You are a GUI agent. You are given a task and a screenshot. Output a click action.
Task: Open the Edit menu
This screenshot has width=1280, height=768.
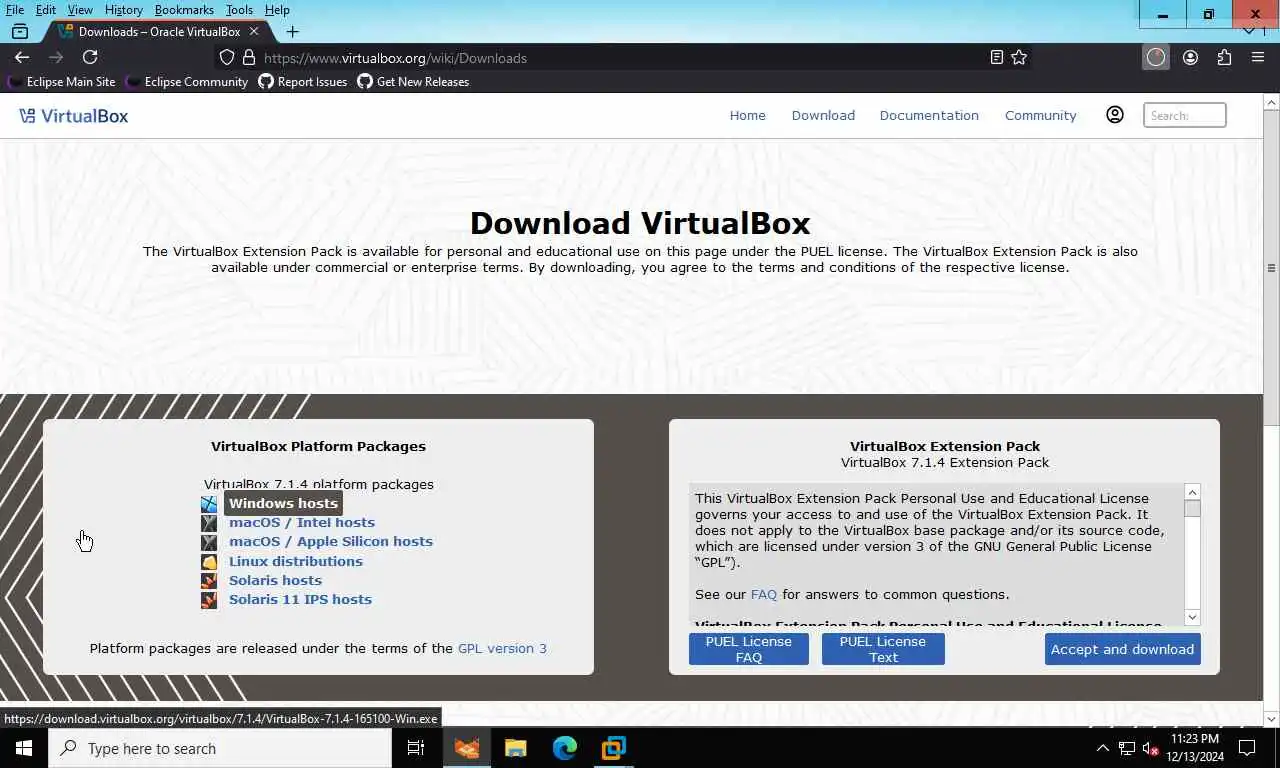[x=46, y=10]
